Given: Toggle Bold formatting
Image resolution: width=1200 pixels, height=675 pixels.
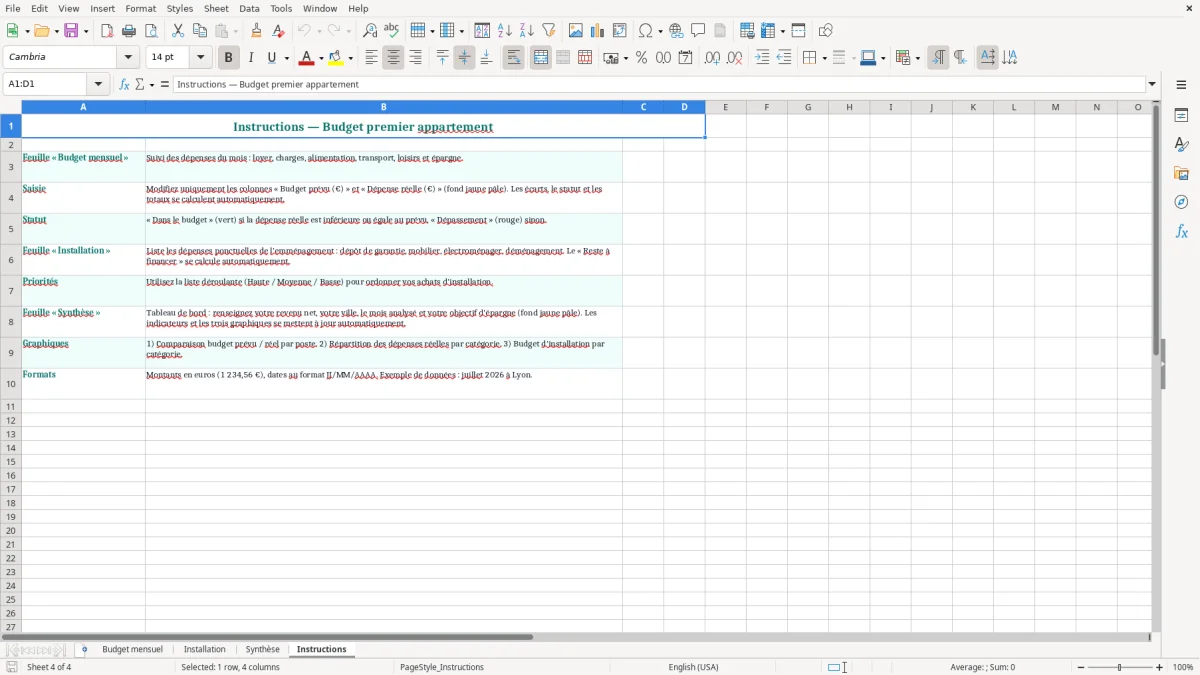Looking at the screenshot, I should point(228,58).
